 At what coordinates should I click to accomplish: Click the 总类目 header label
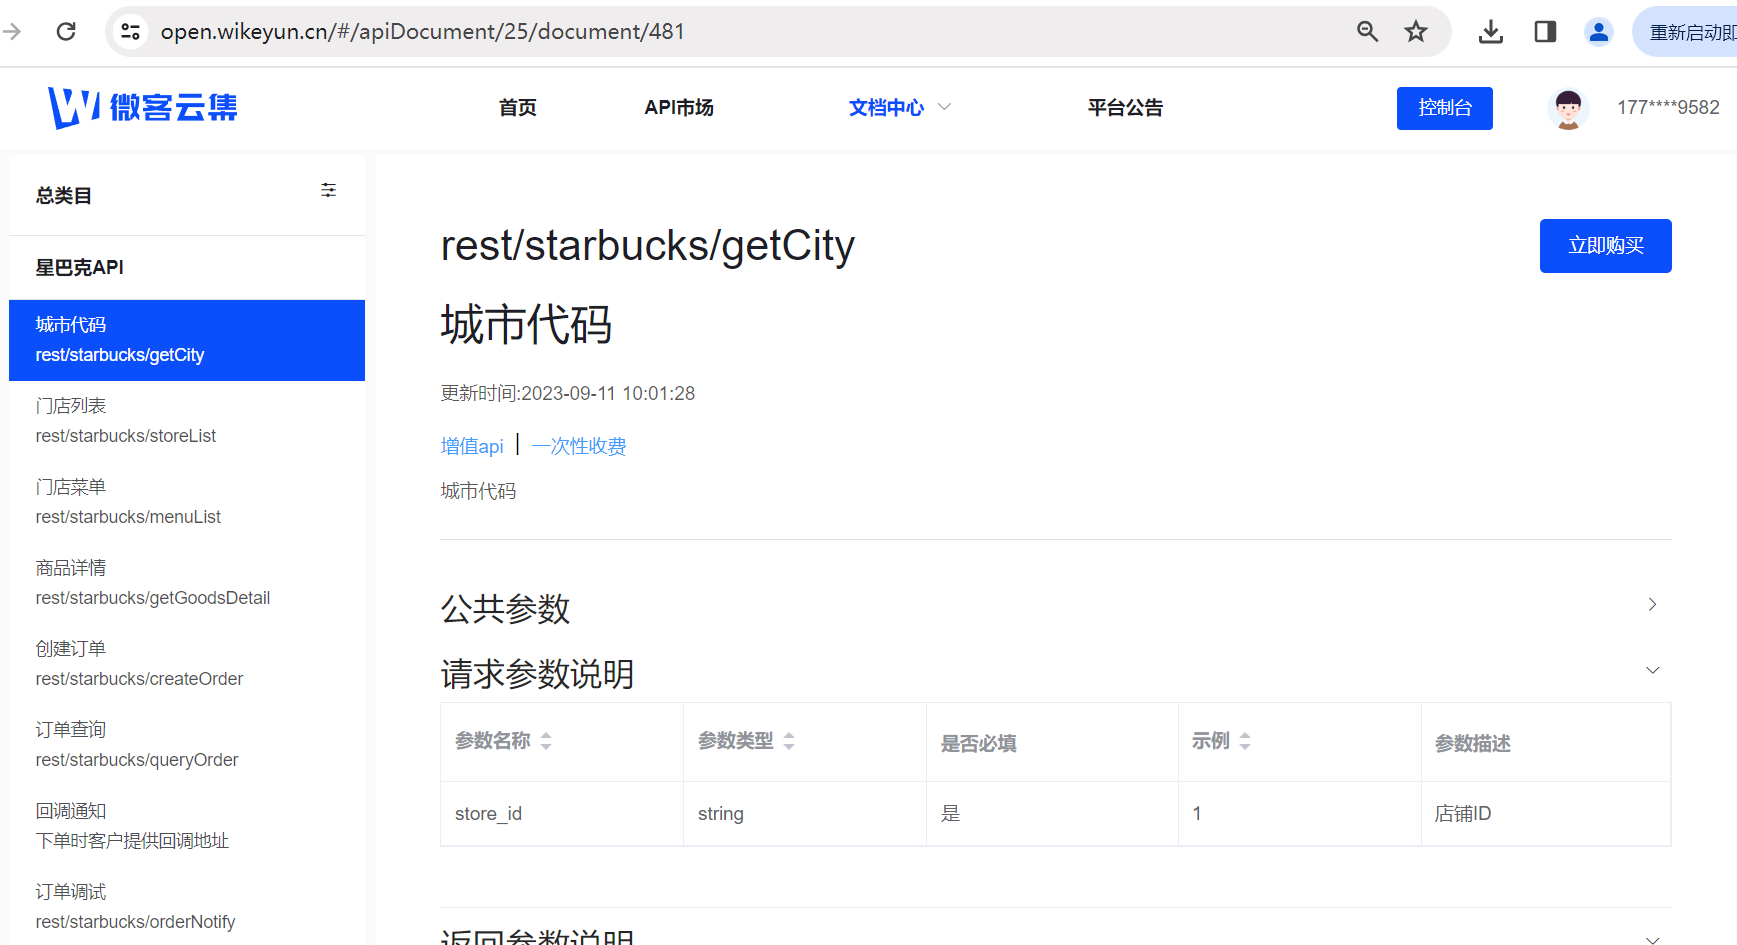(x=64, y=196)
